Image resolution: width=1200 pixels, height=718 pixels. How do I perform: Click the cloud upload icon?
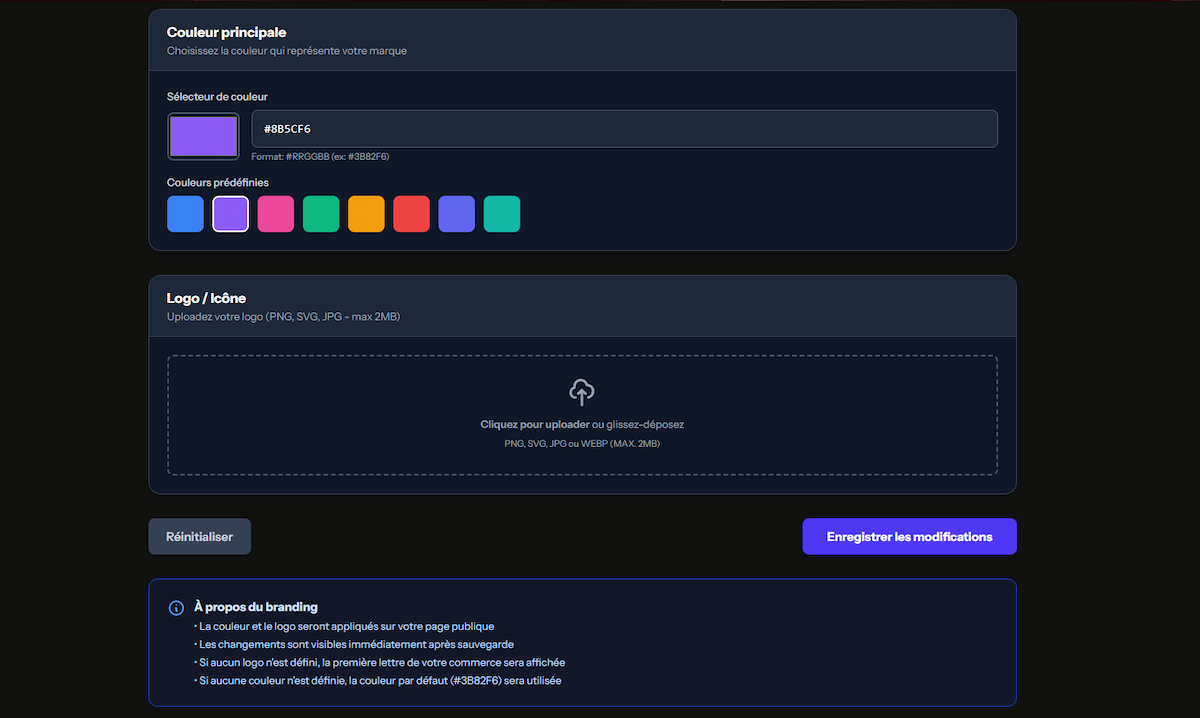tap(582, 392)
